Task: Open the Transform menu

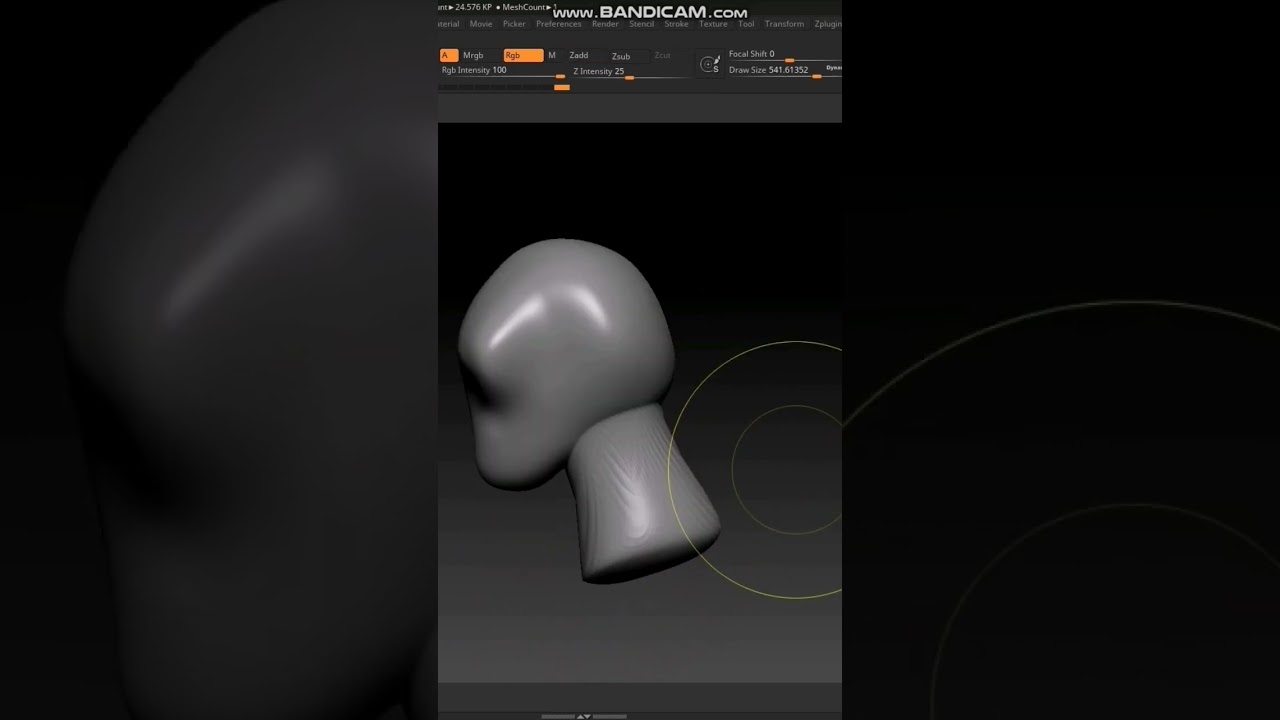Action: point(784,24)
